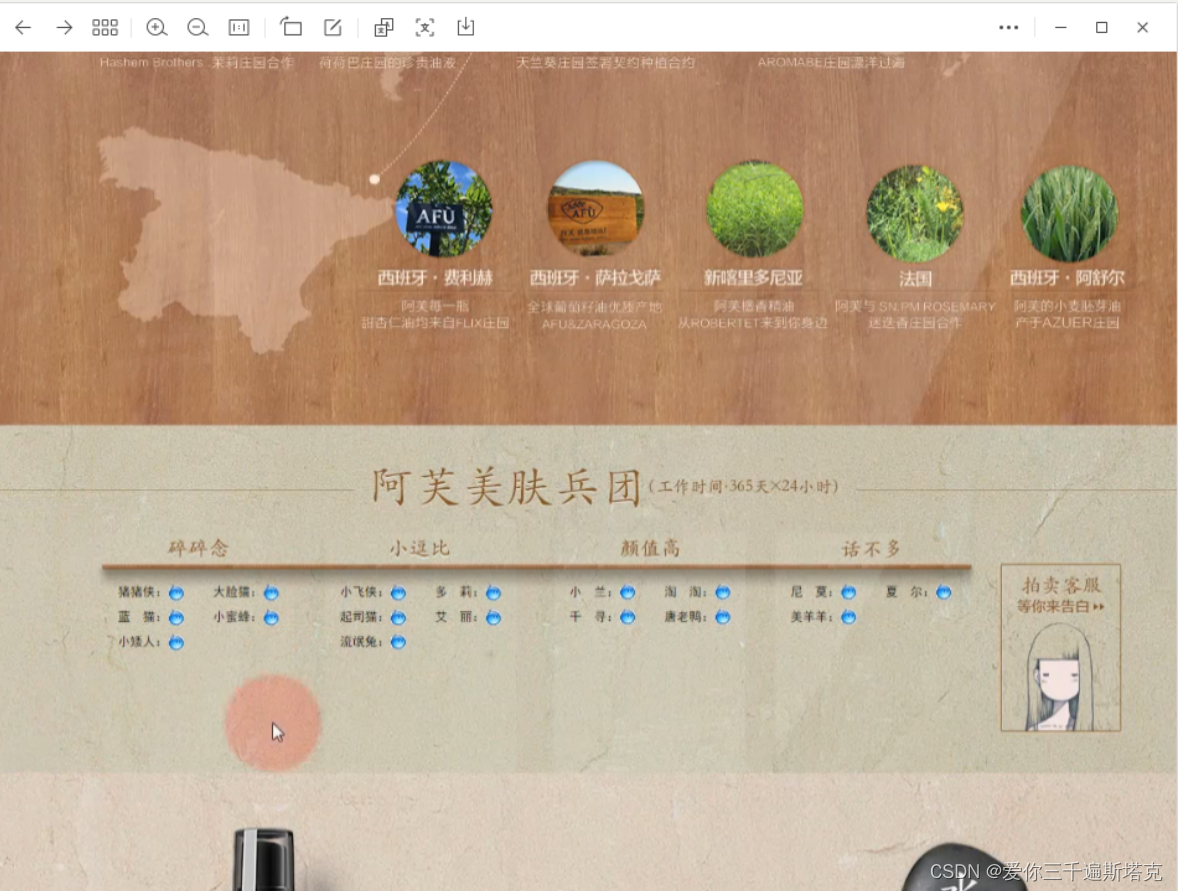
Task: Click the chat icon next to 尼莫
Action: (x=849, y=593)
